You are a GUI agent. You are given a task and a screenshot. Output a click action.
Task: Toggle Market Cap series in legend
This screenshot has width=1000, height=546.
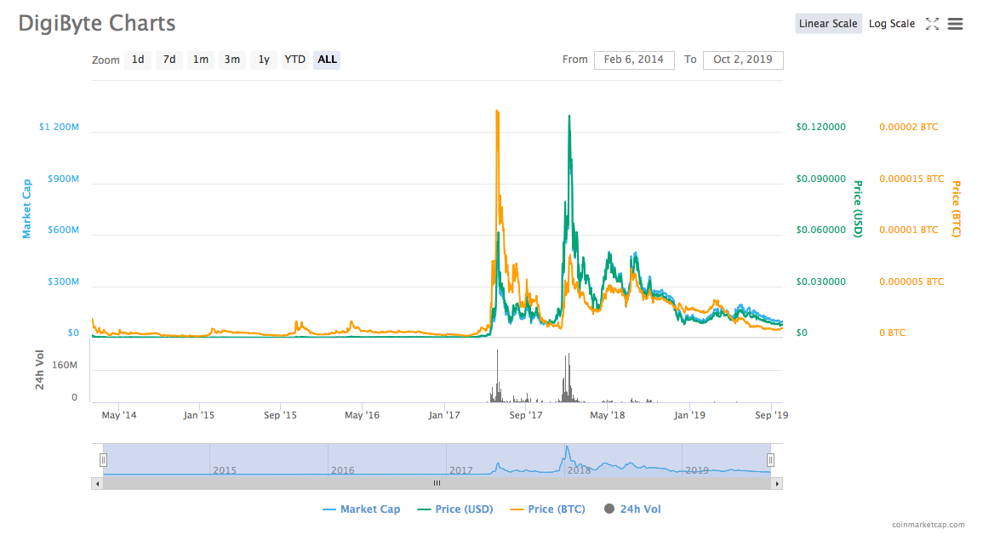[362, 509]
